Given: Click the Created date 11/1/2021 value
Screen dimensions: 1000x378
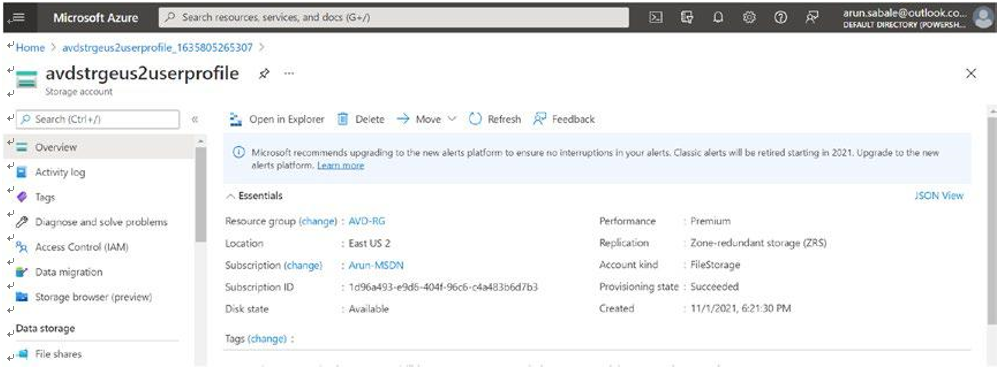Looking at the screenshot, I should 740,309.
